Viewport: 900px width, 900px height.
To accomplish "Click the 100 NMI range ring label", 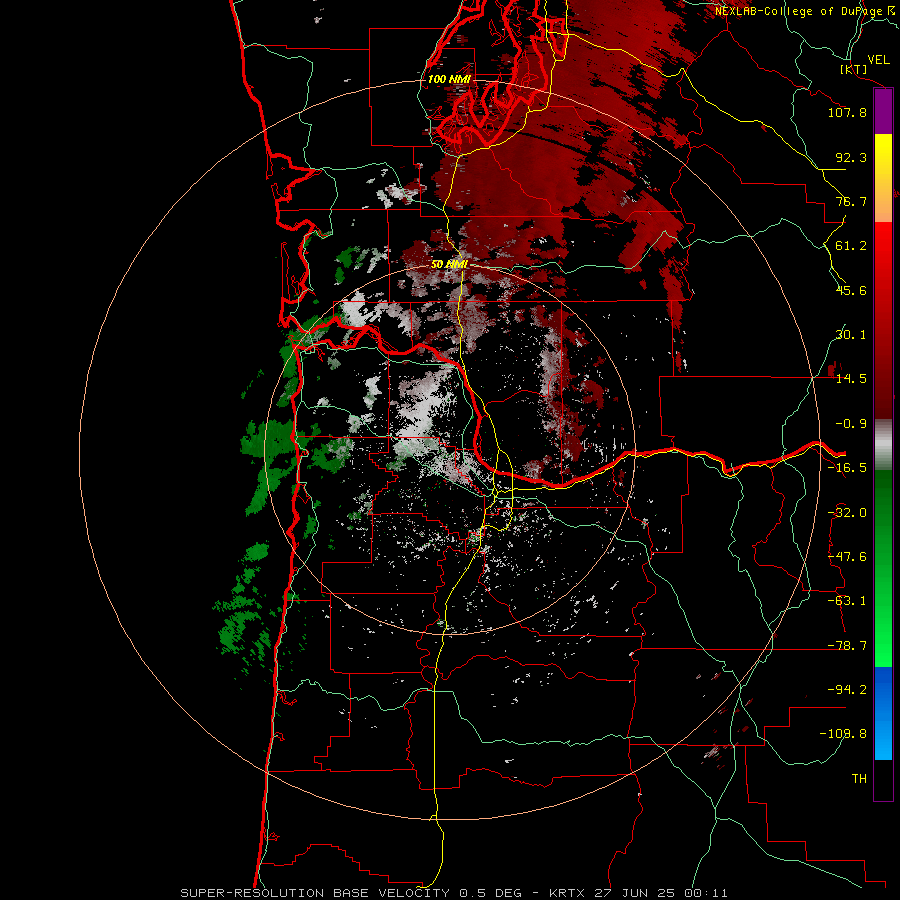I will 449,79.
